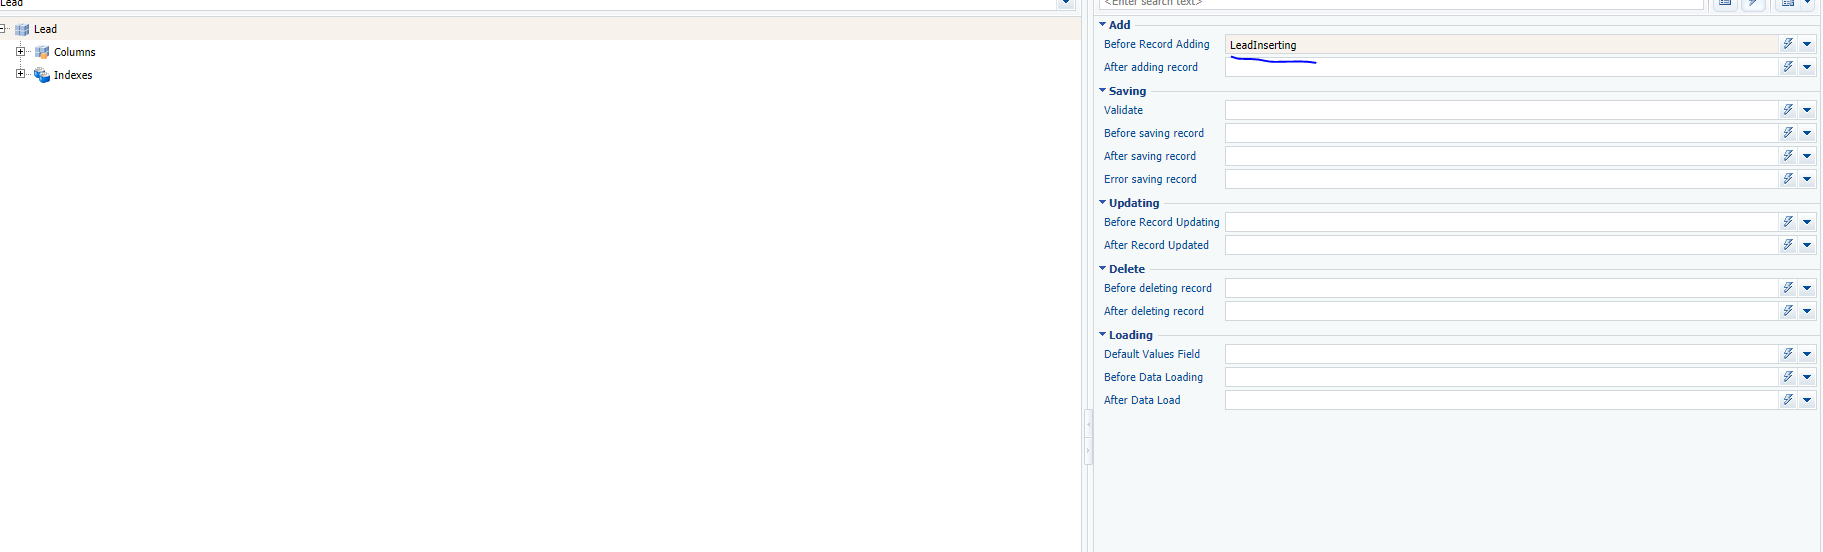Collapse the Updating section
Screen dimensions: 1823x552
click(x=1103, y=202)
